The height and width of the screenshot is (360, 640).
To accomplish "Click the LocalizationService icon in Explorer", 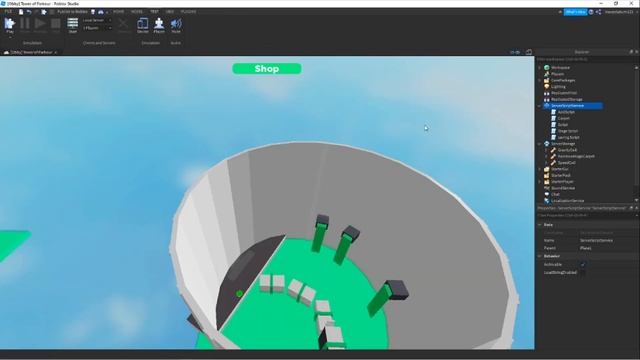I will 547,201.
